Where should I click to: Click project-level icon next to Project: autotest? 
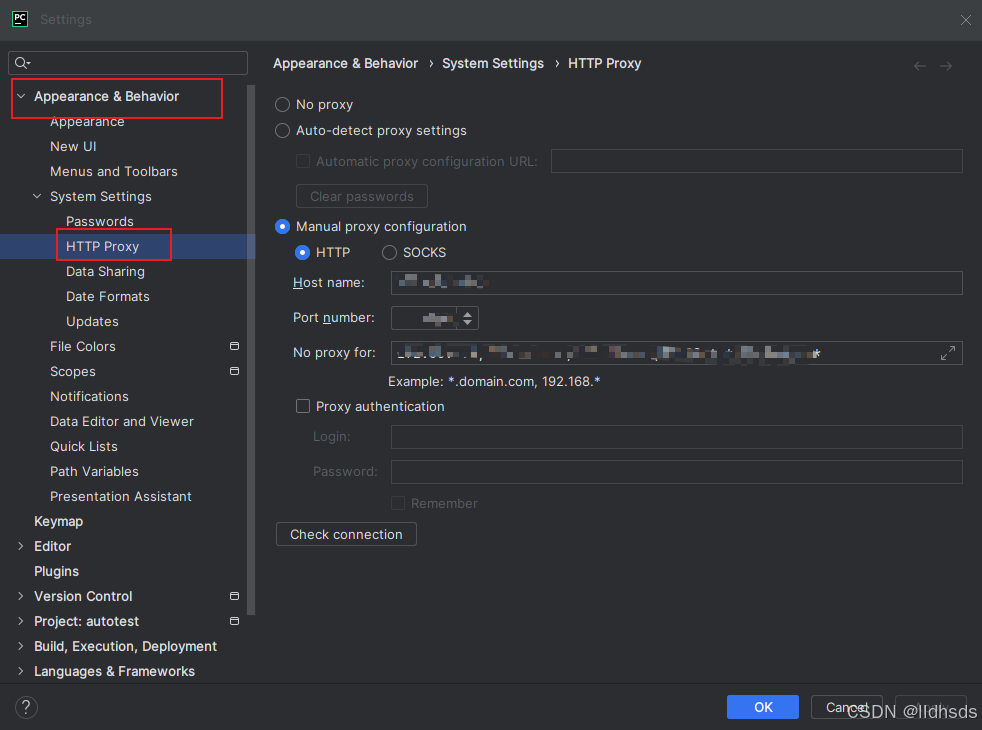[x=234, y=621]
